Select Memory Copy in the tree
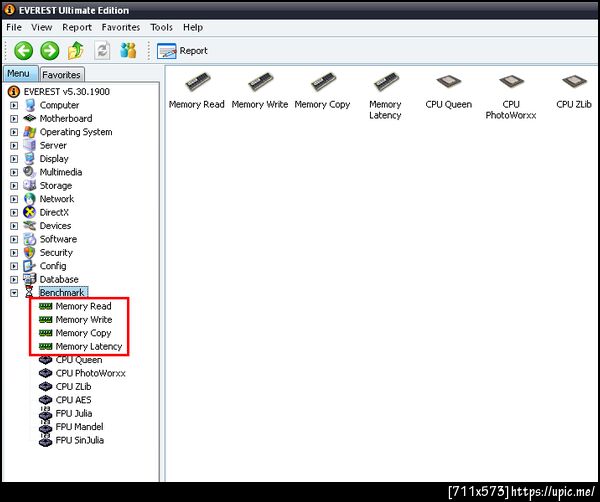This screenshot has width=600, height=502. (83, 333)
